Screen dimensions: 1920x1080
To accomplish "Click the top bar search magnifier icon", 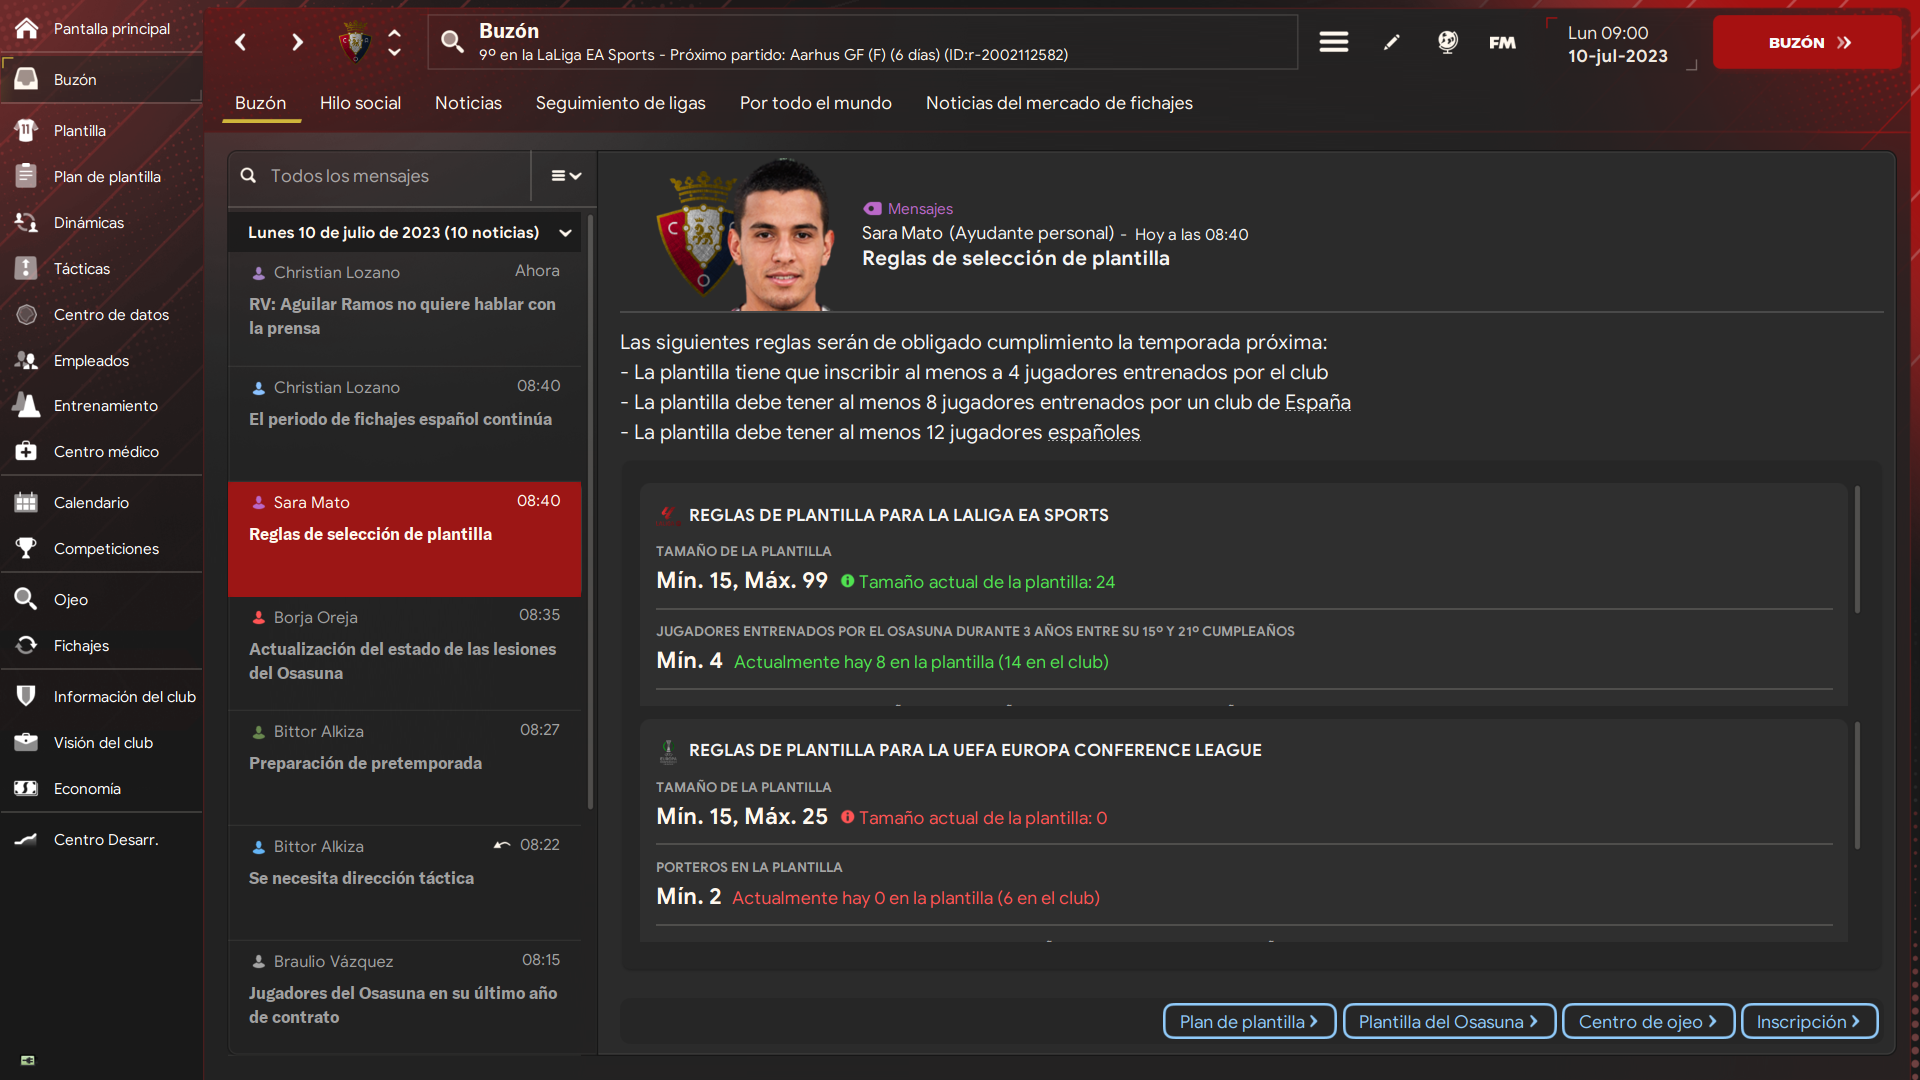I will [x=453, y=42].
